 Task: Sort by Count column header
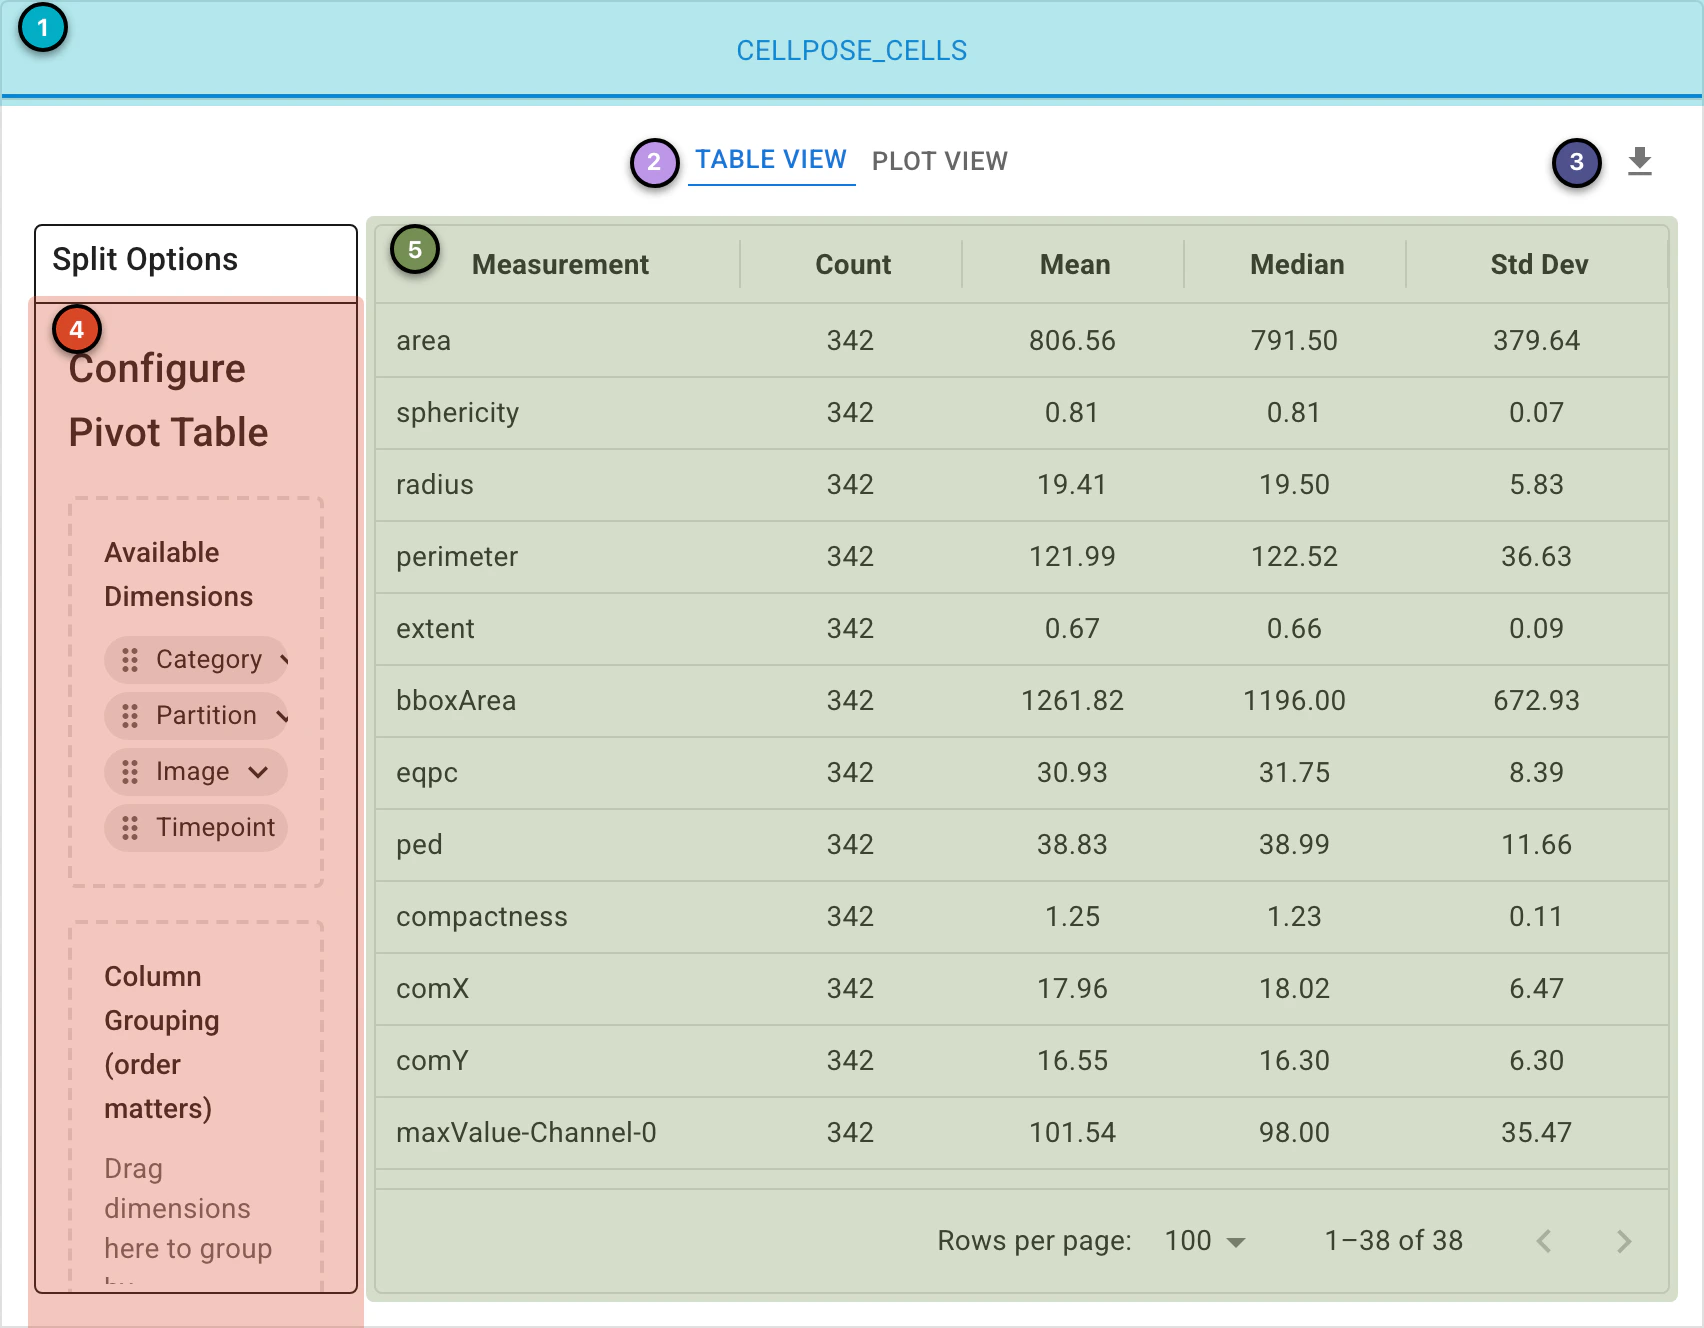(853, 264)
